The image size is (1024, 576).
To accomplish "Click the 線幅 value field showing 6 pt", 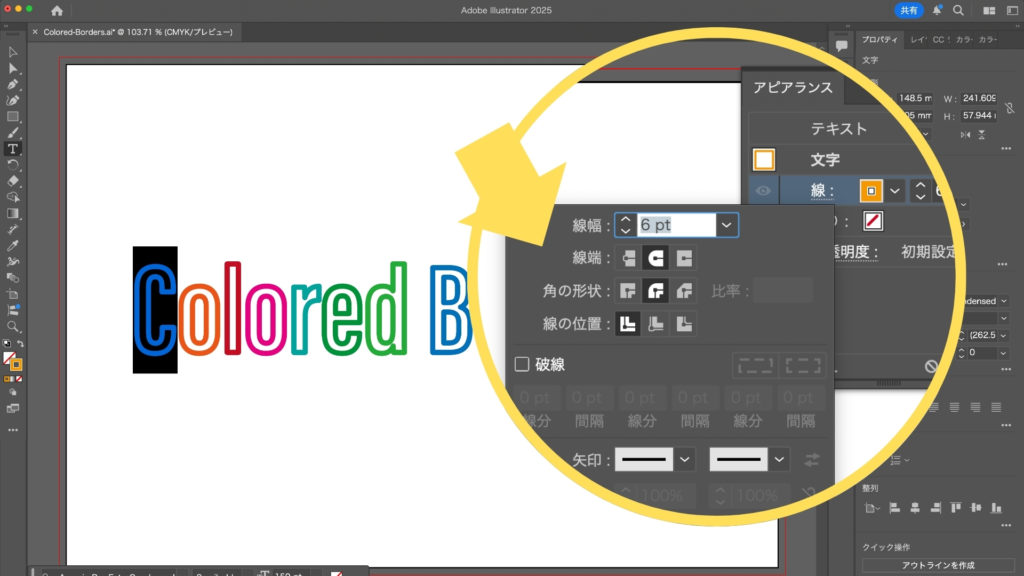I will pos(676,226).
